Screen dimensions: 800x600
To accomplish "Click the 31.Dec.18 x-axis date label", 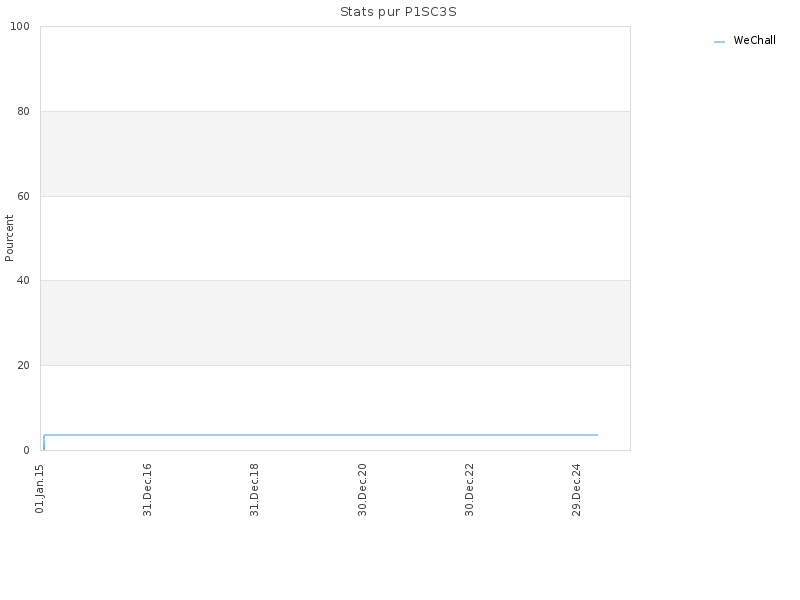I will [x=254, y=490].
